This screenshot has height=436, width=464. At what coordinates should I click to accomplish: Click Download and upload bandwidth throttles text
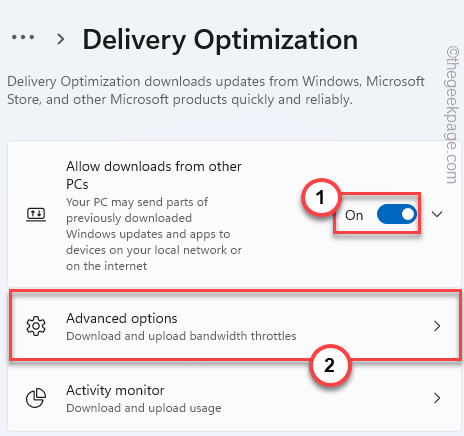(181, 336)
